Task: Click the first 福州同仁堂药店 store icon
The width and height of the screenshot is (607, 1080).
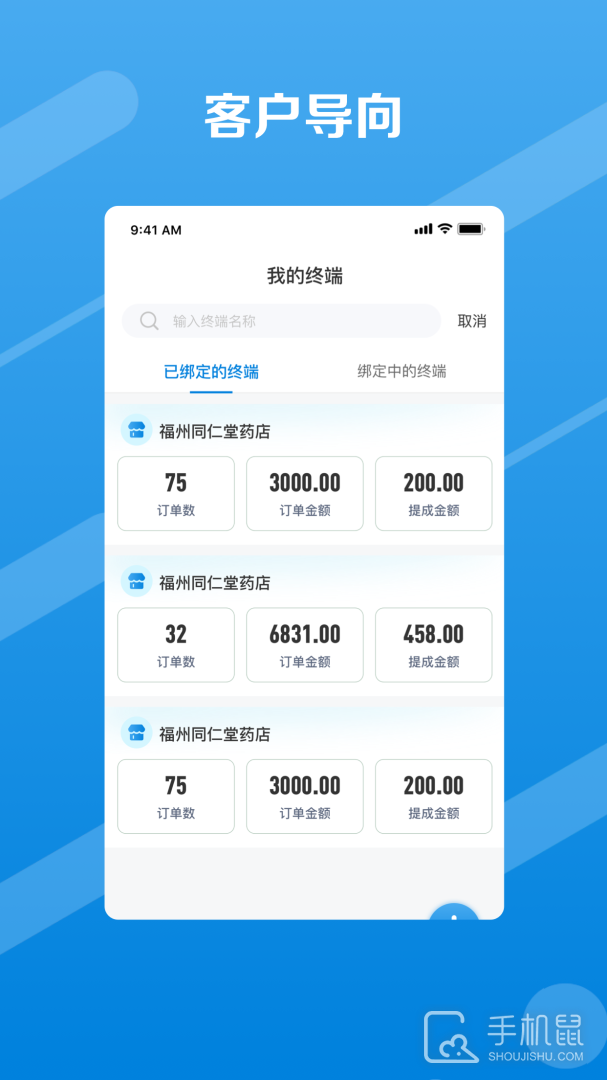Action: (136, 430)
